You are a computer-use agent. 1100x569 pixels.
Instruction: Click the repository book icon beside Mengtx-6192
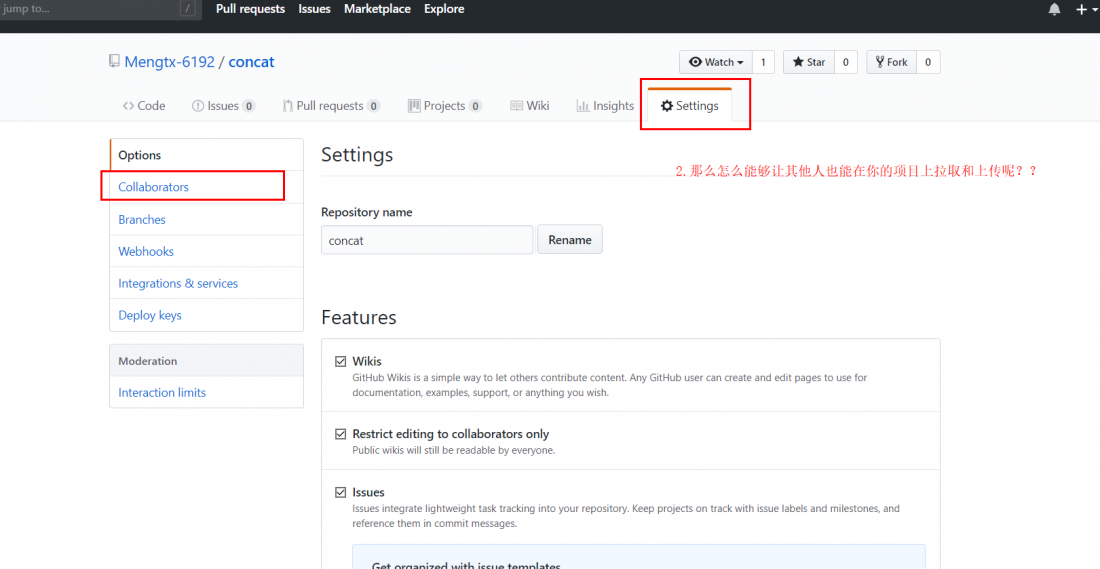(114, 62)
